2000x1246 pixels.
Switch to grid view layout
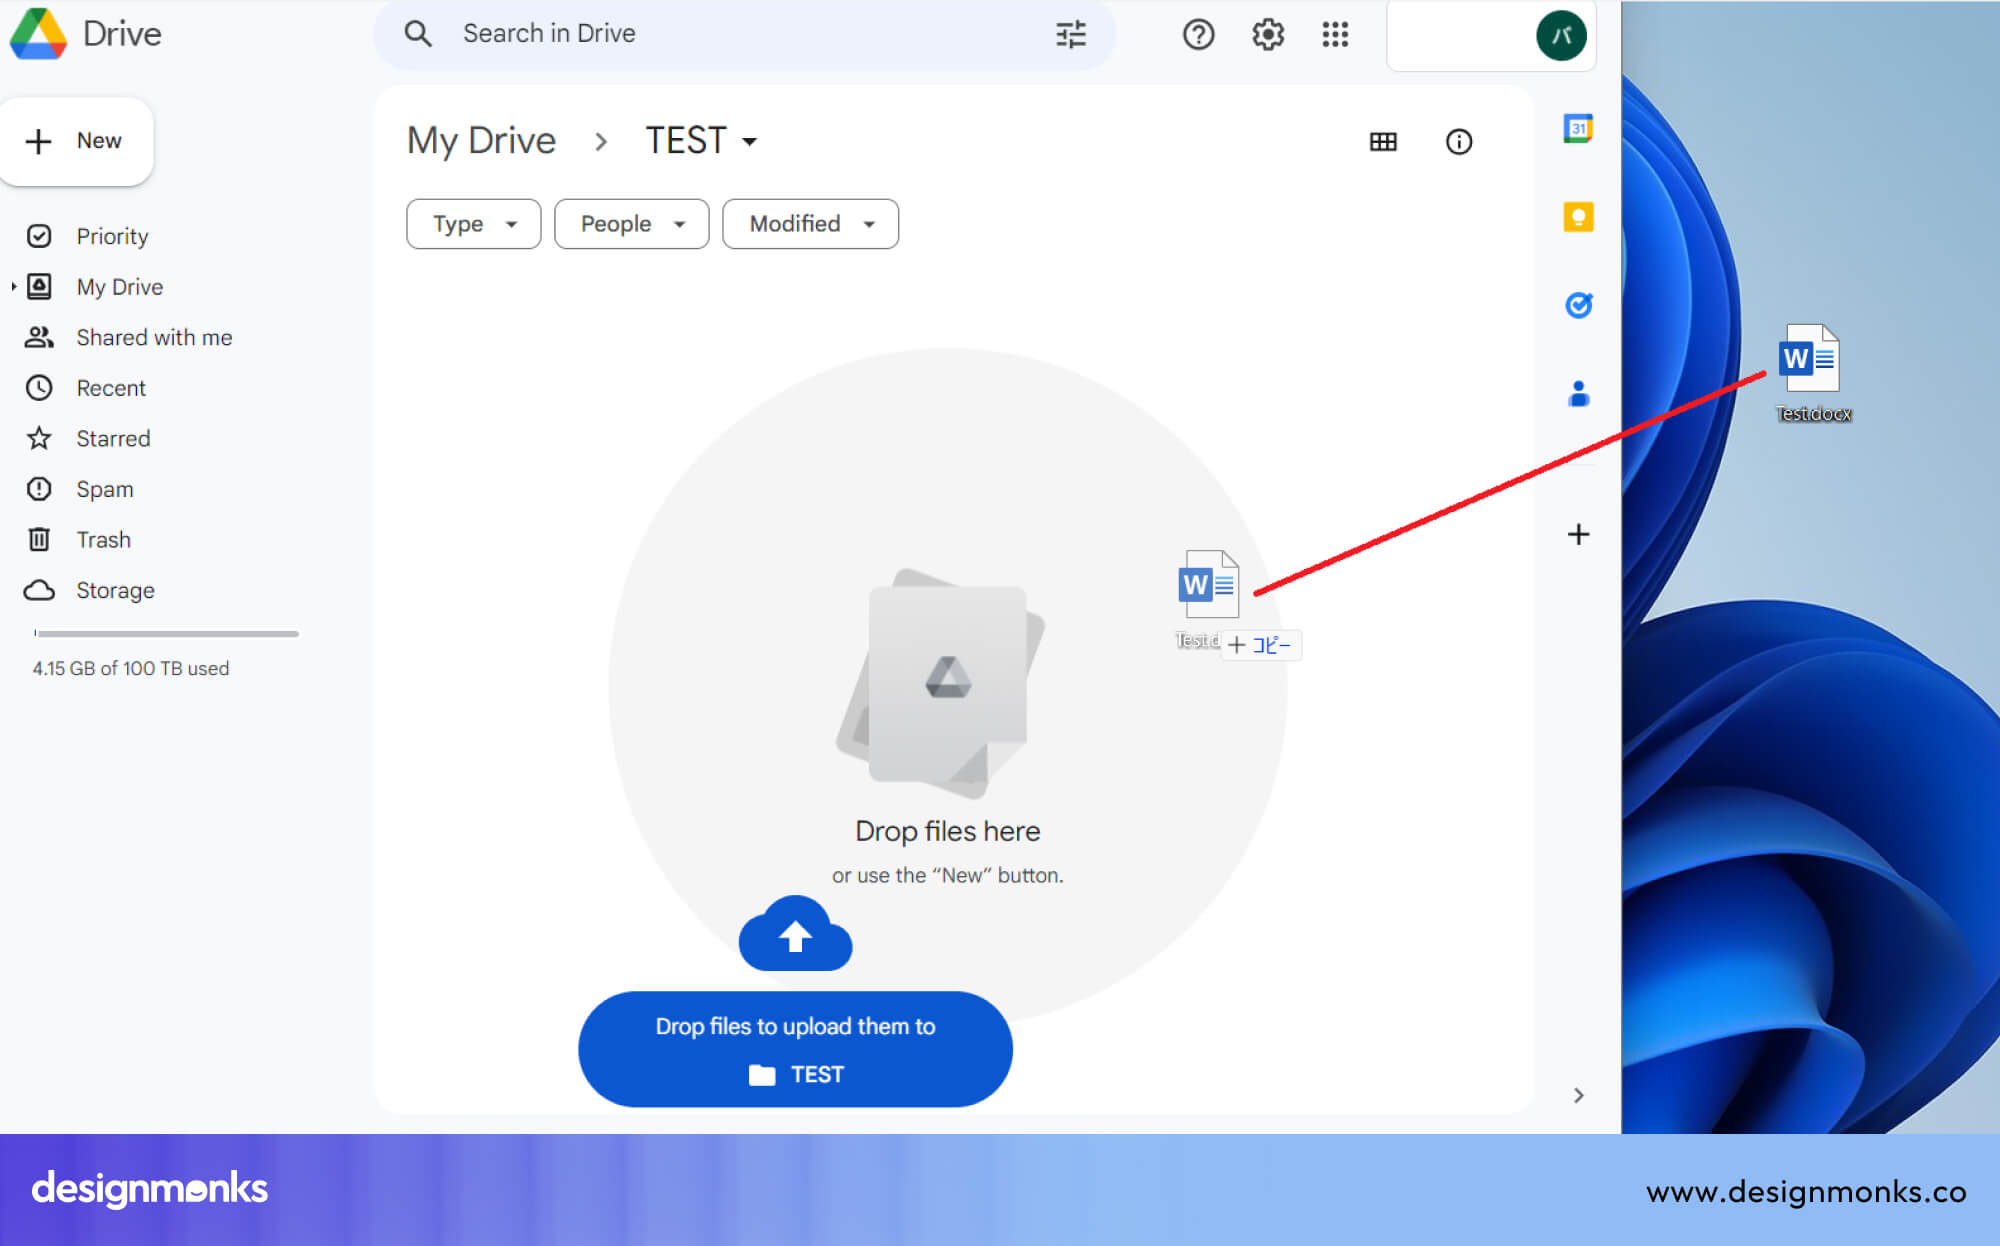pyautogui.click(x=1383, y=141)
